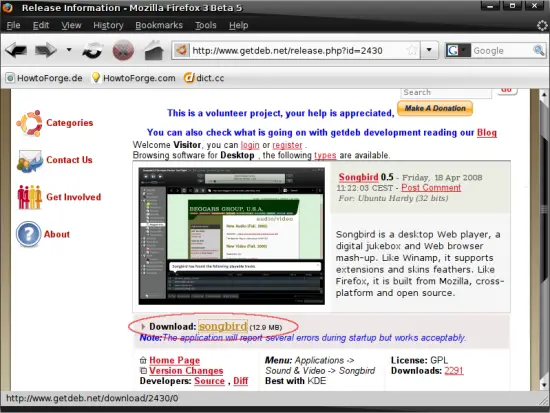Click the Contact Us envelope icon
This screenshot has width=550, height=413.
(x=29, y=161)
